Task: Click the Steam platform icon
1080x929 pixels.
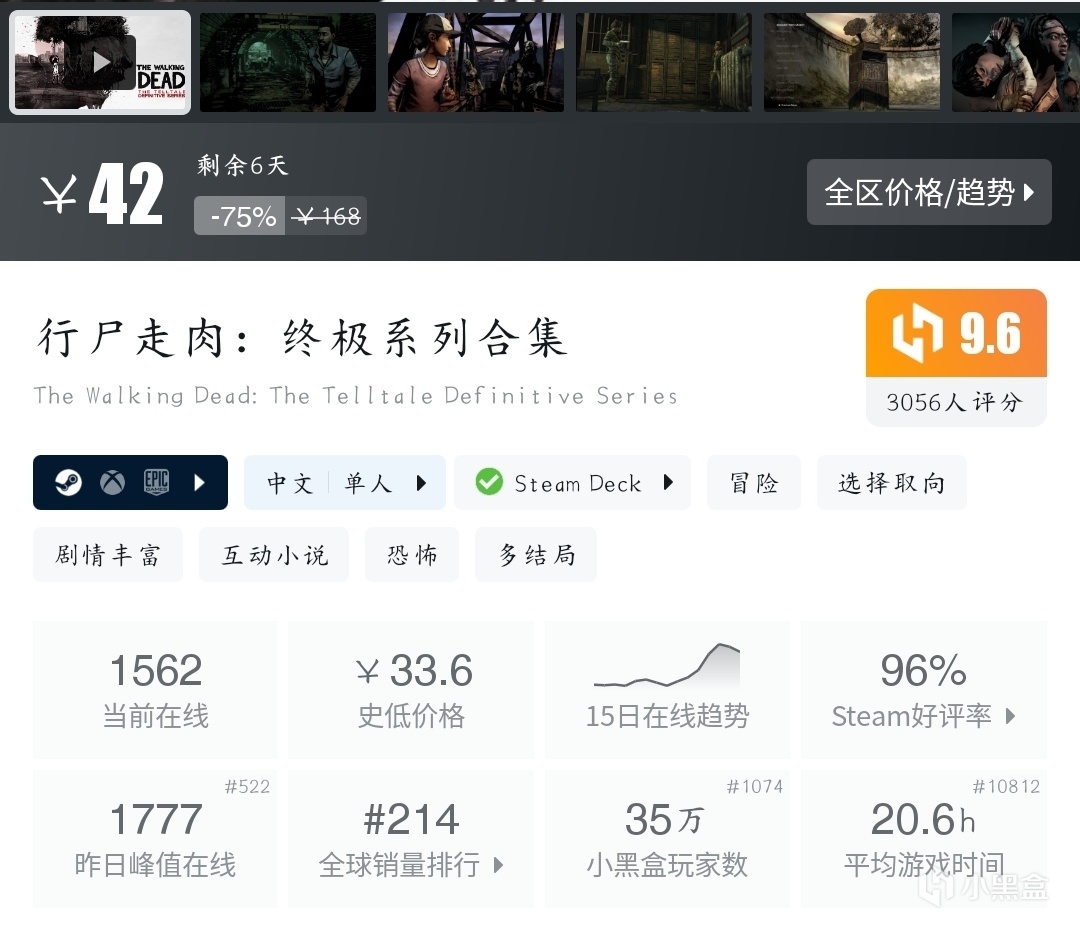Action: pos(68,483)
